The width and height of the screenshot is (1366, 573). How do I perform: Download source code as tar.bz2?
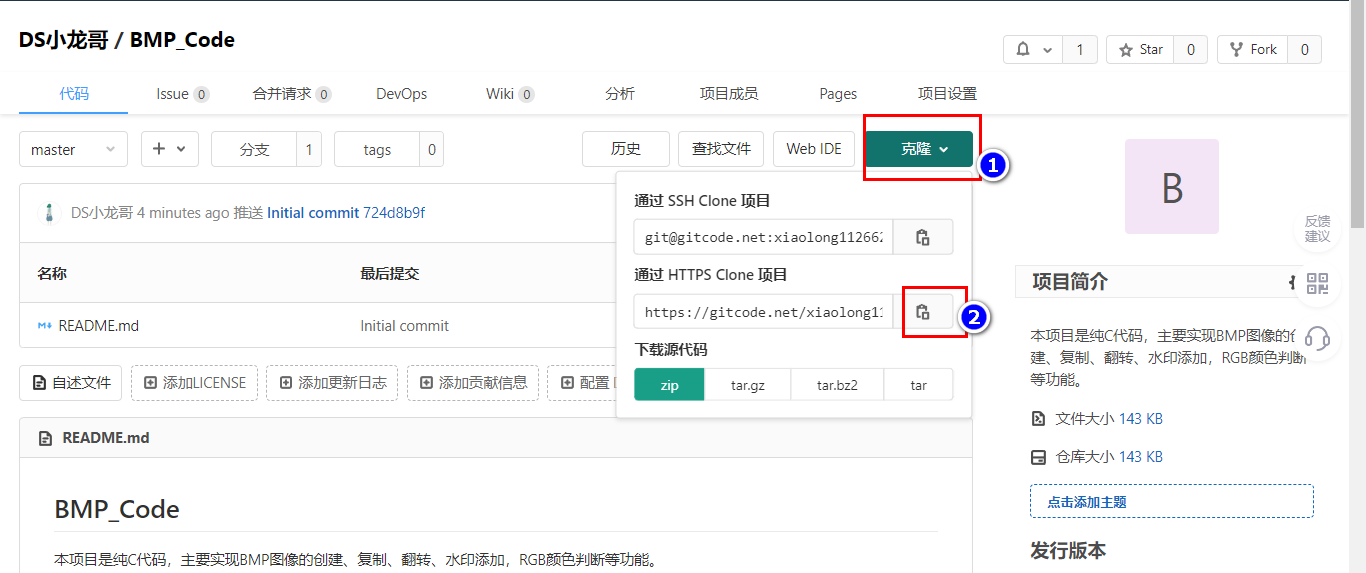[837, 385]
